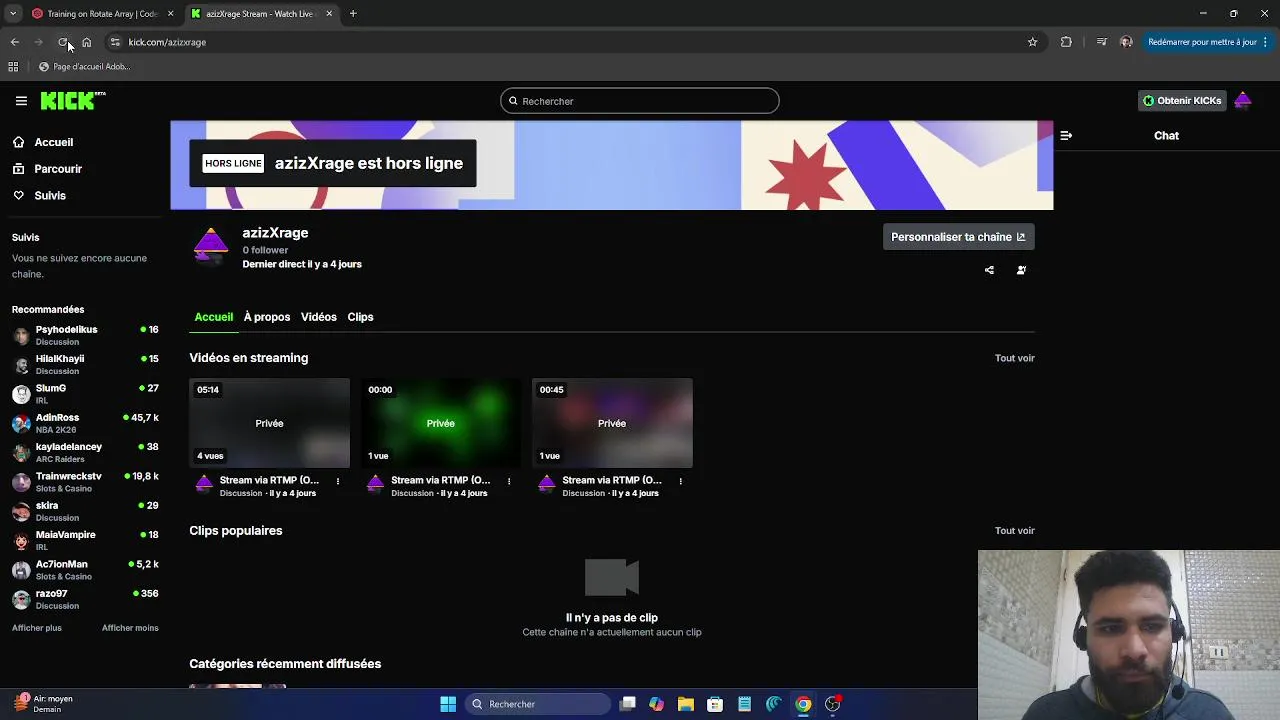Click the azizXrage channel avatar
This screenshot has height=720, width=1280.
coord(210,246)
